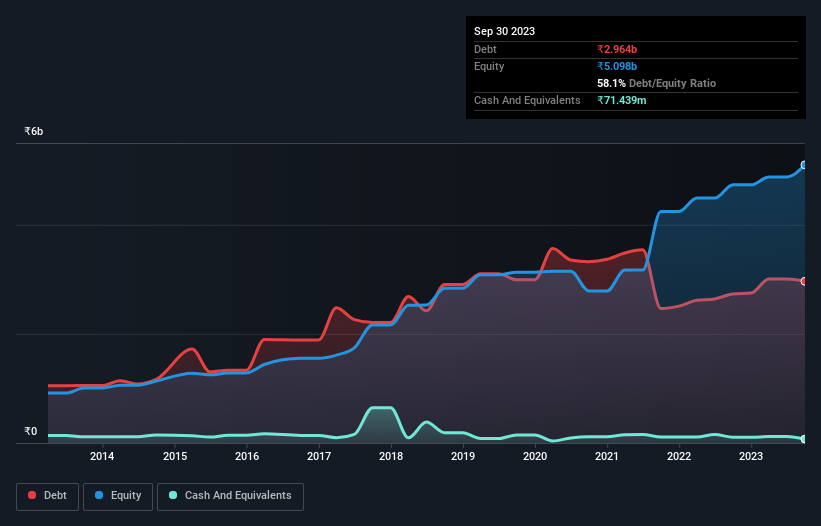Toggle the Cash And Equivalents legend button

click(230, 496)
